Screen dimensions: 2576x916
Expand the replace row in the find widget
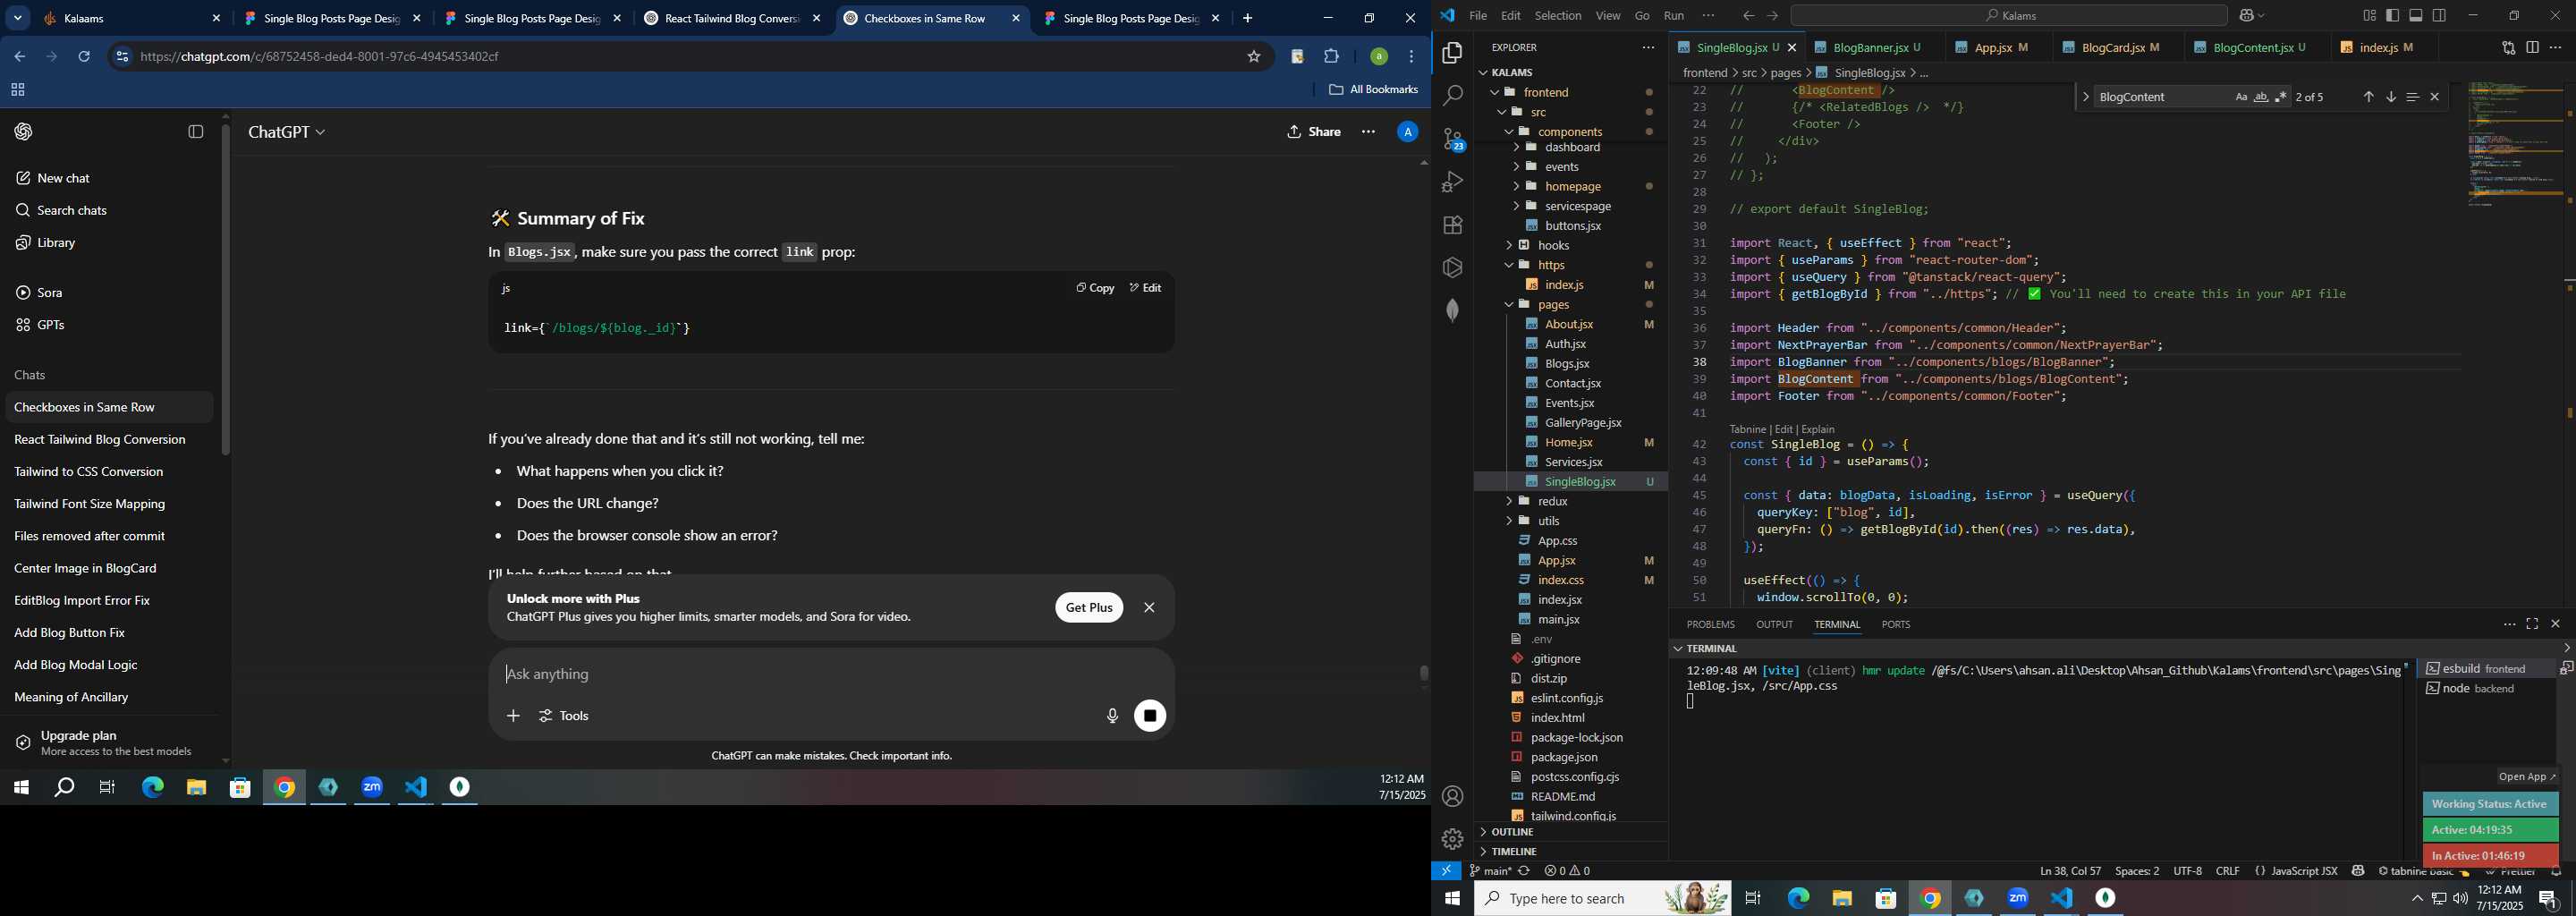(2085, 97)
